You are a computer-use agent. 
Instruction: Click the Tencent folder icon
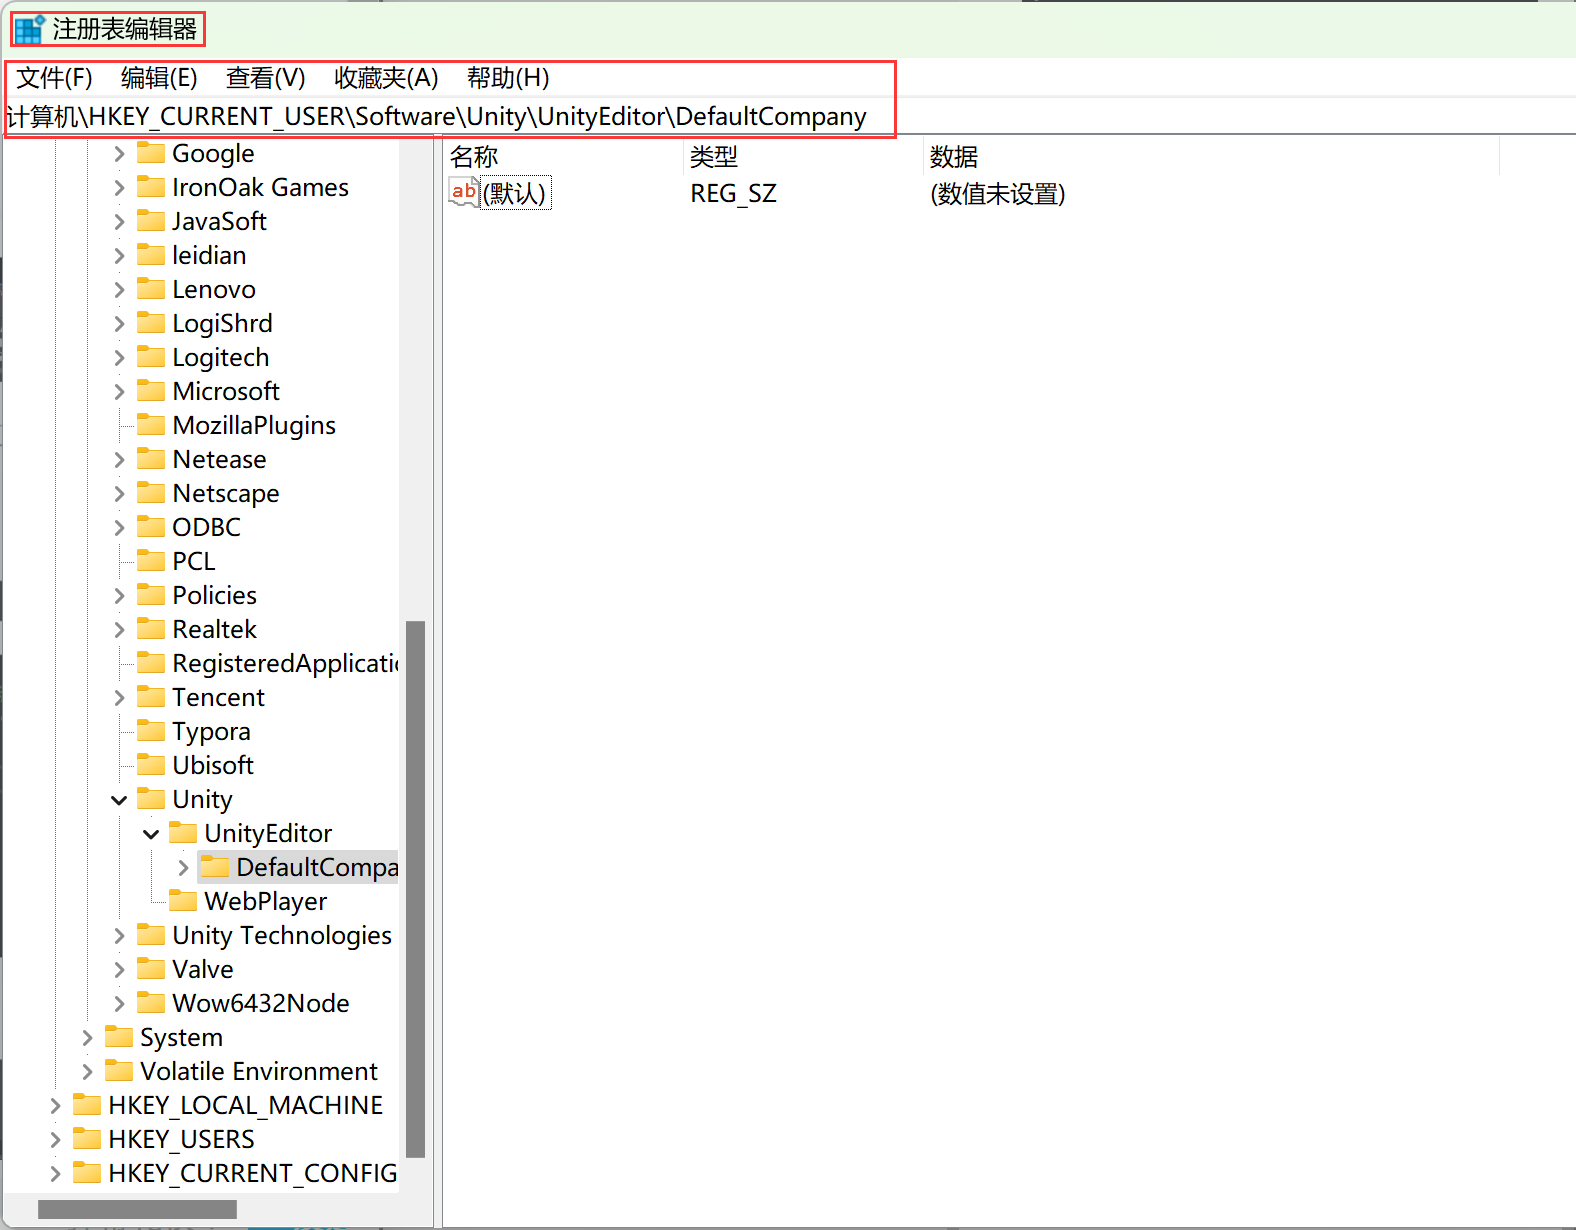pyautogui.click(x=151, y=697)
